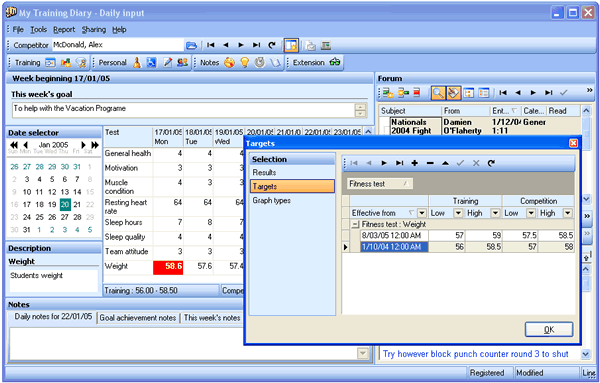
Task: Go to next month in date selector
Action: [x=83, y=145]
